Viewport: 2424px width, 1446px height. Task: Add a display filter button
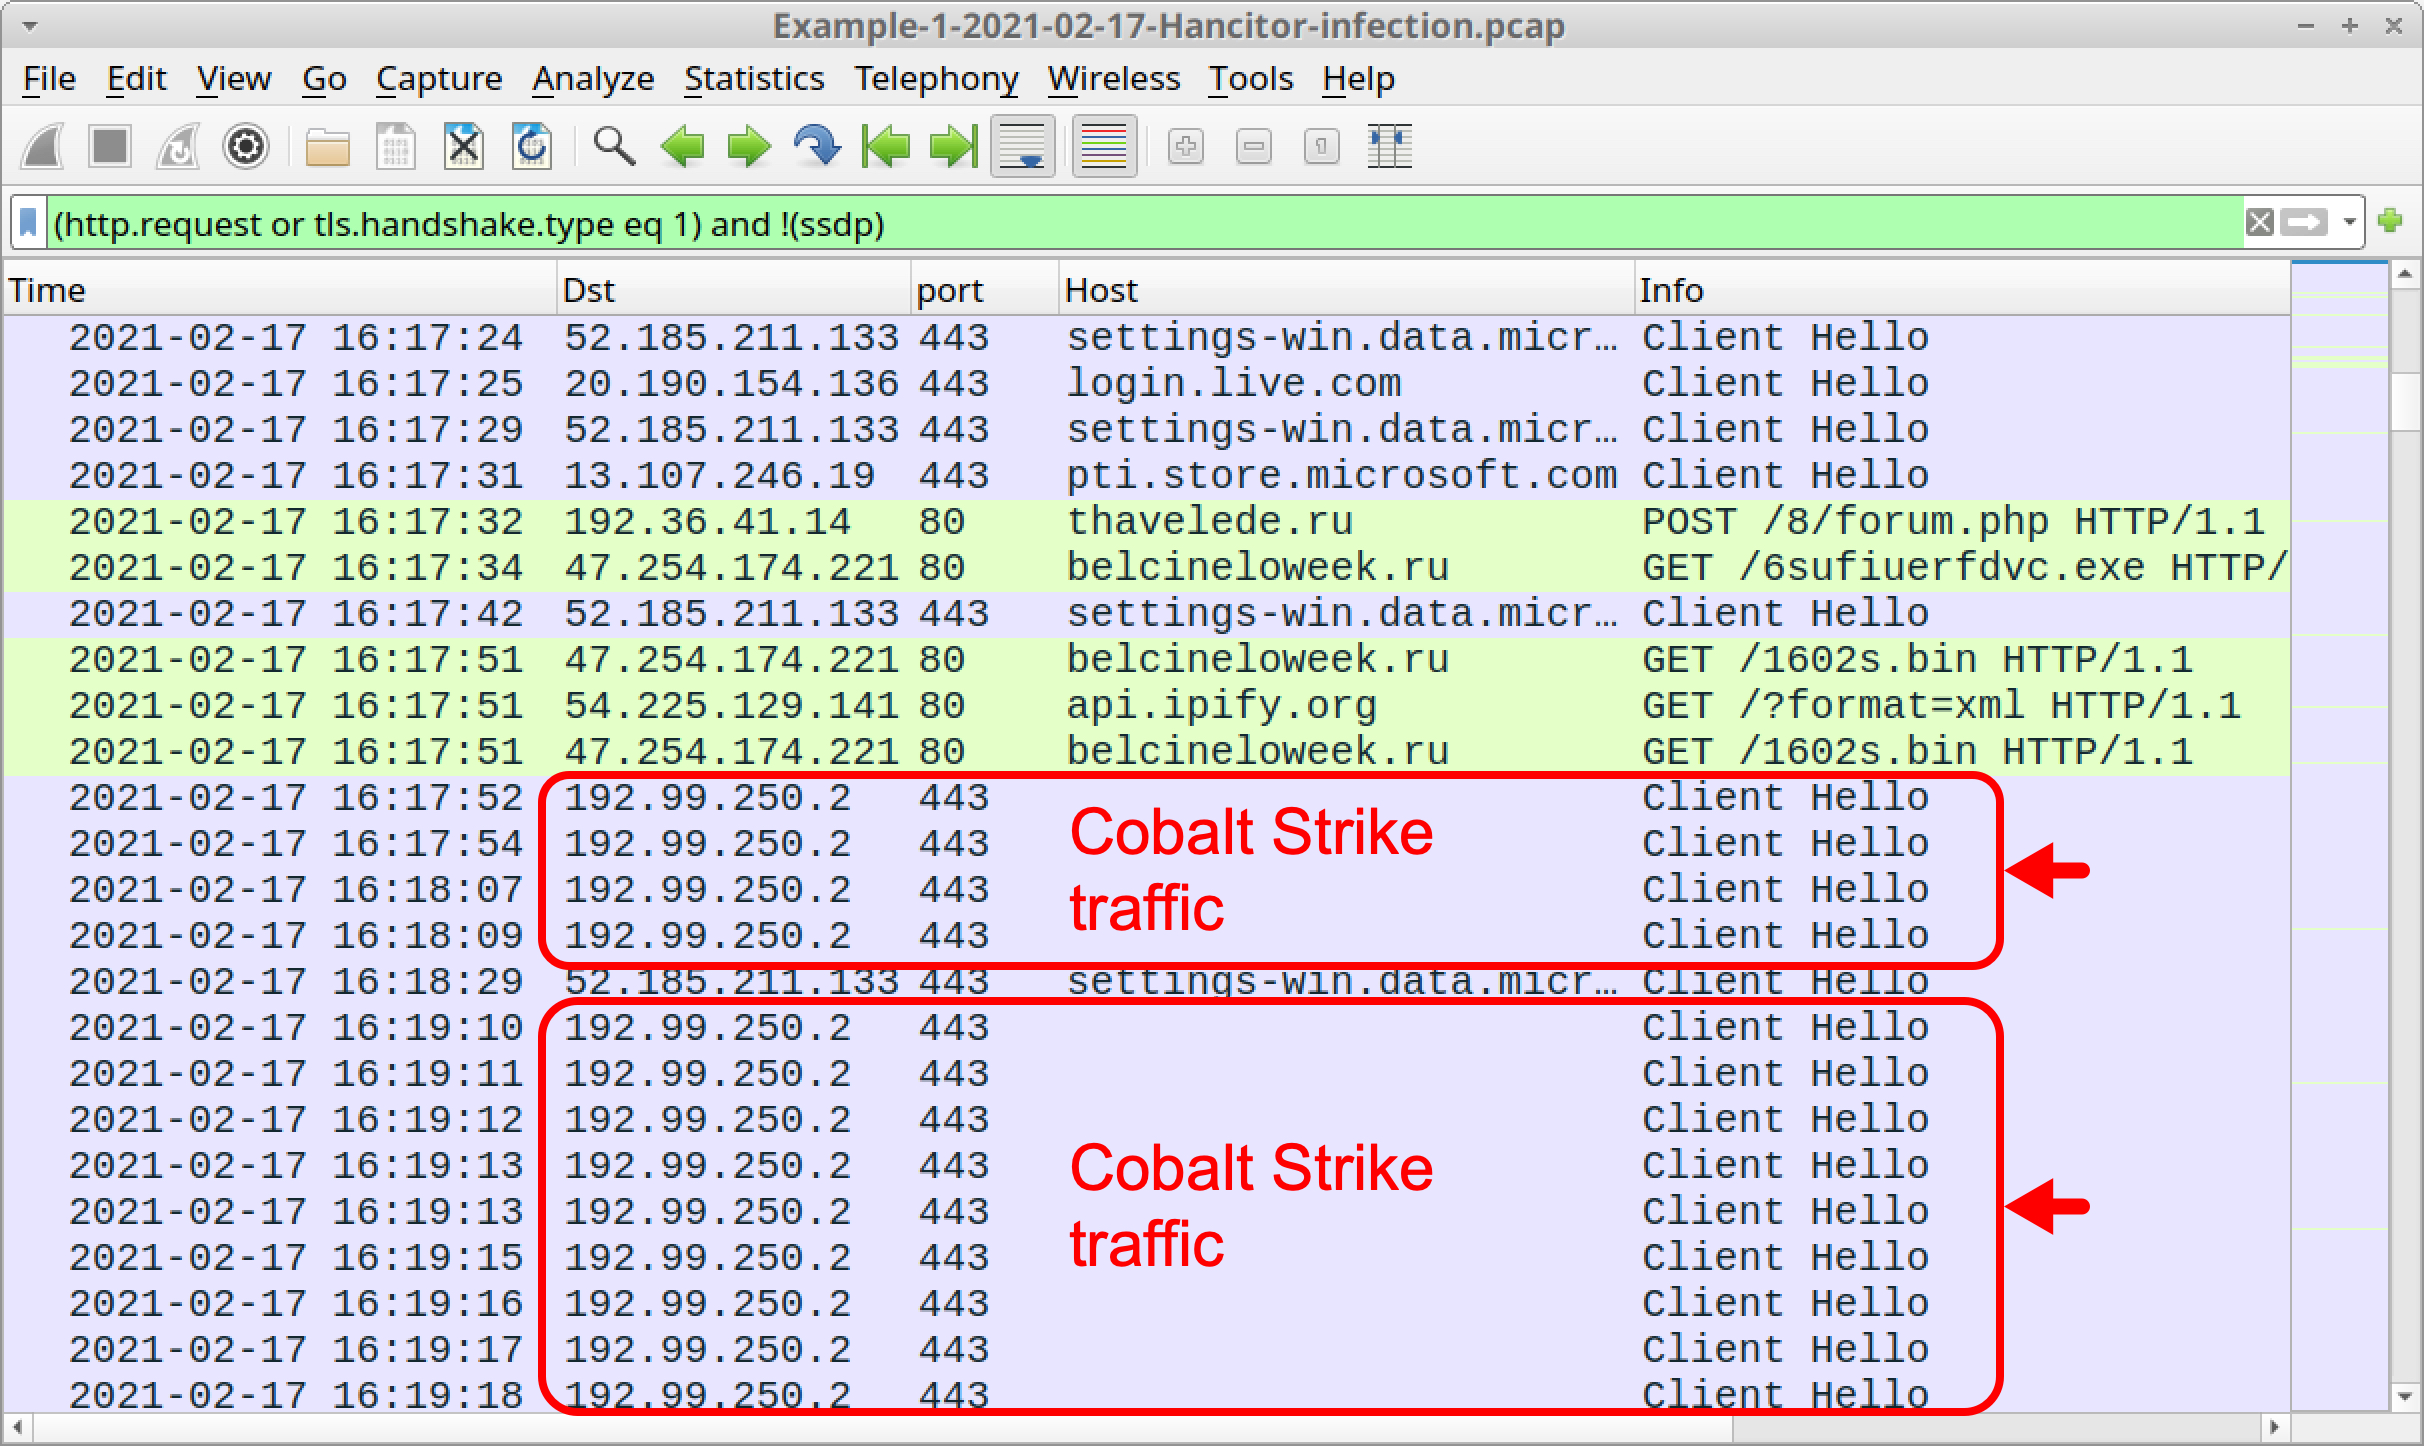2392,221
